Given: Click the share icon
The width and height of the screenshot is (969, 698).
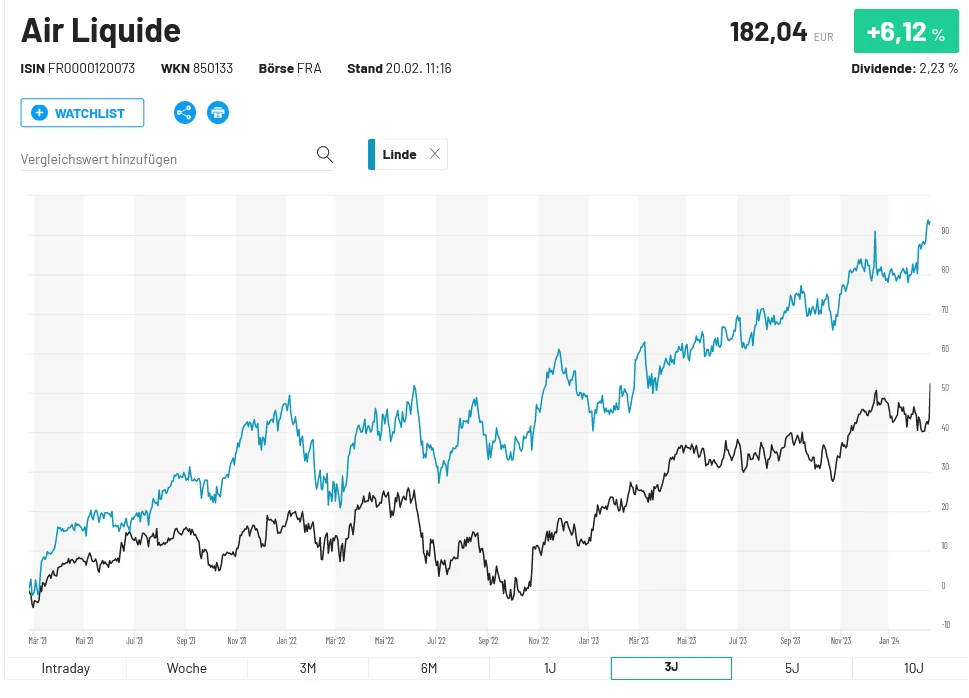Looking at the screenshot, I should [184, 113].
